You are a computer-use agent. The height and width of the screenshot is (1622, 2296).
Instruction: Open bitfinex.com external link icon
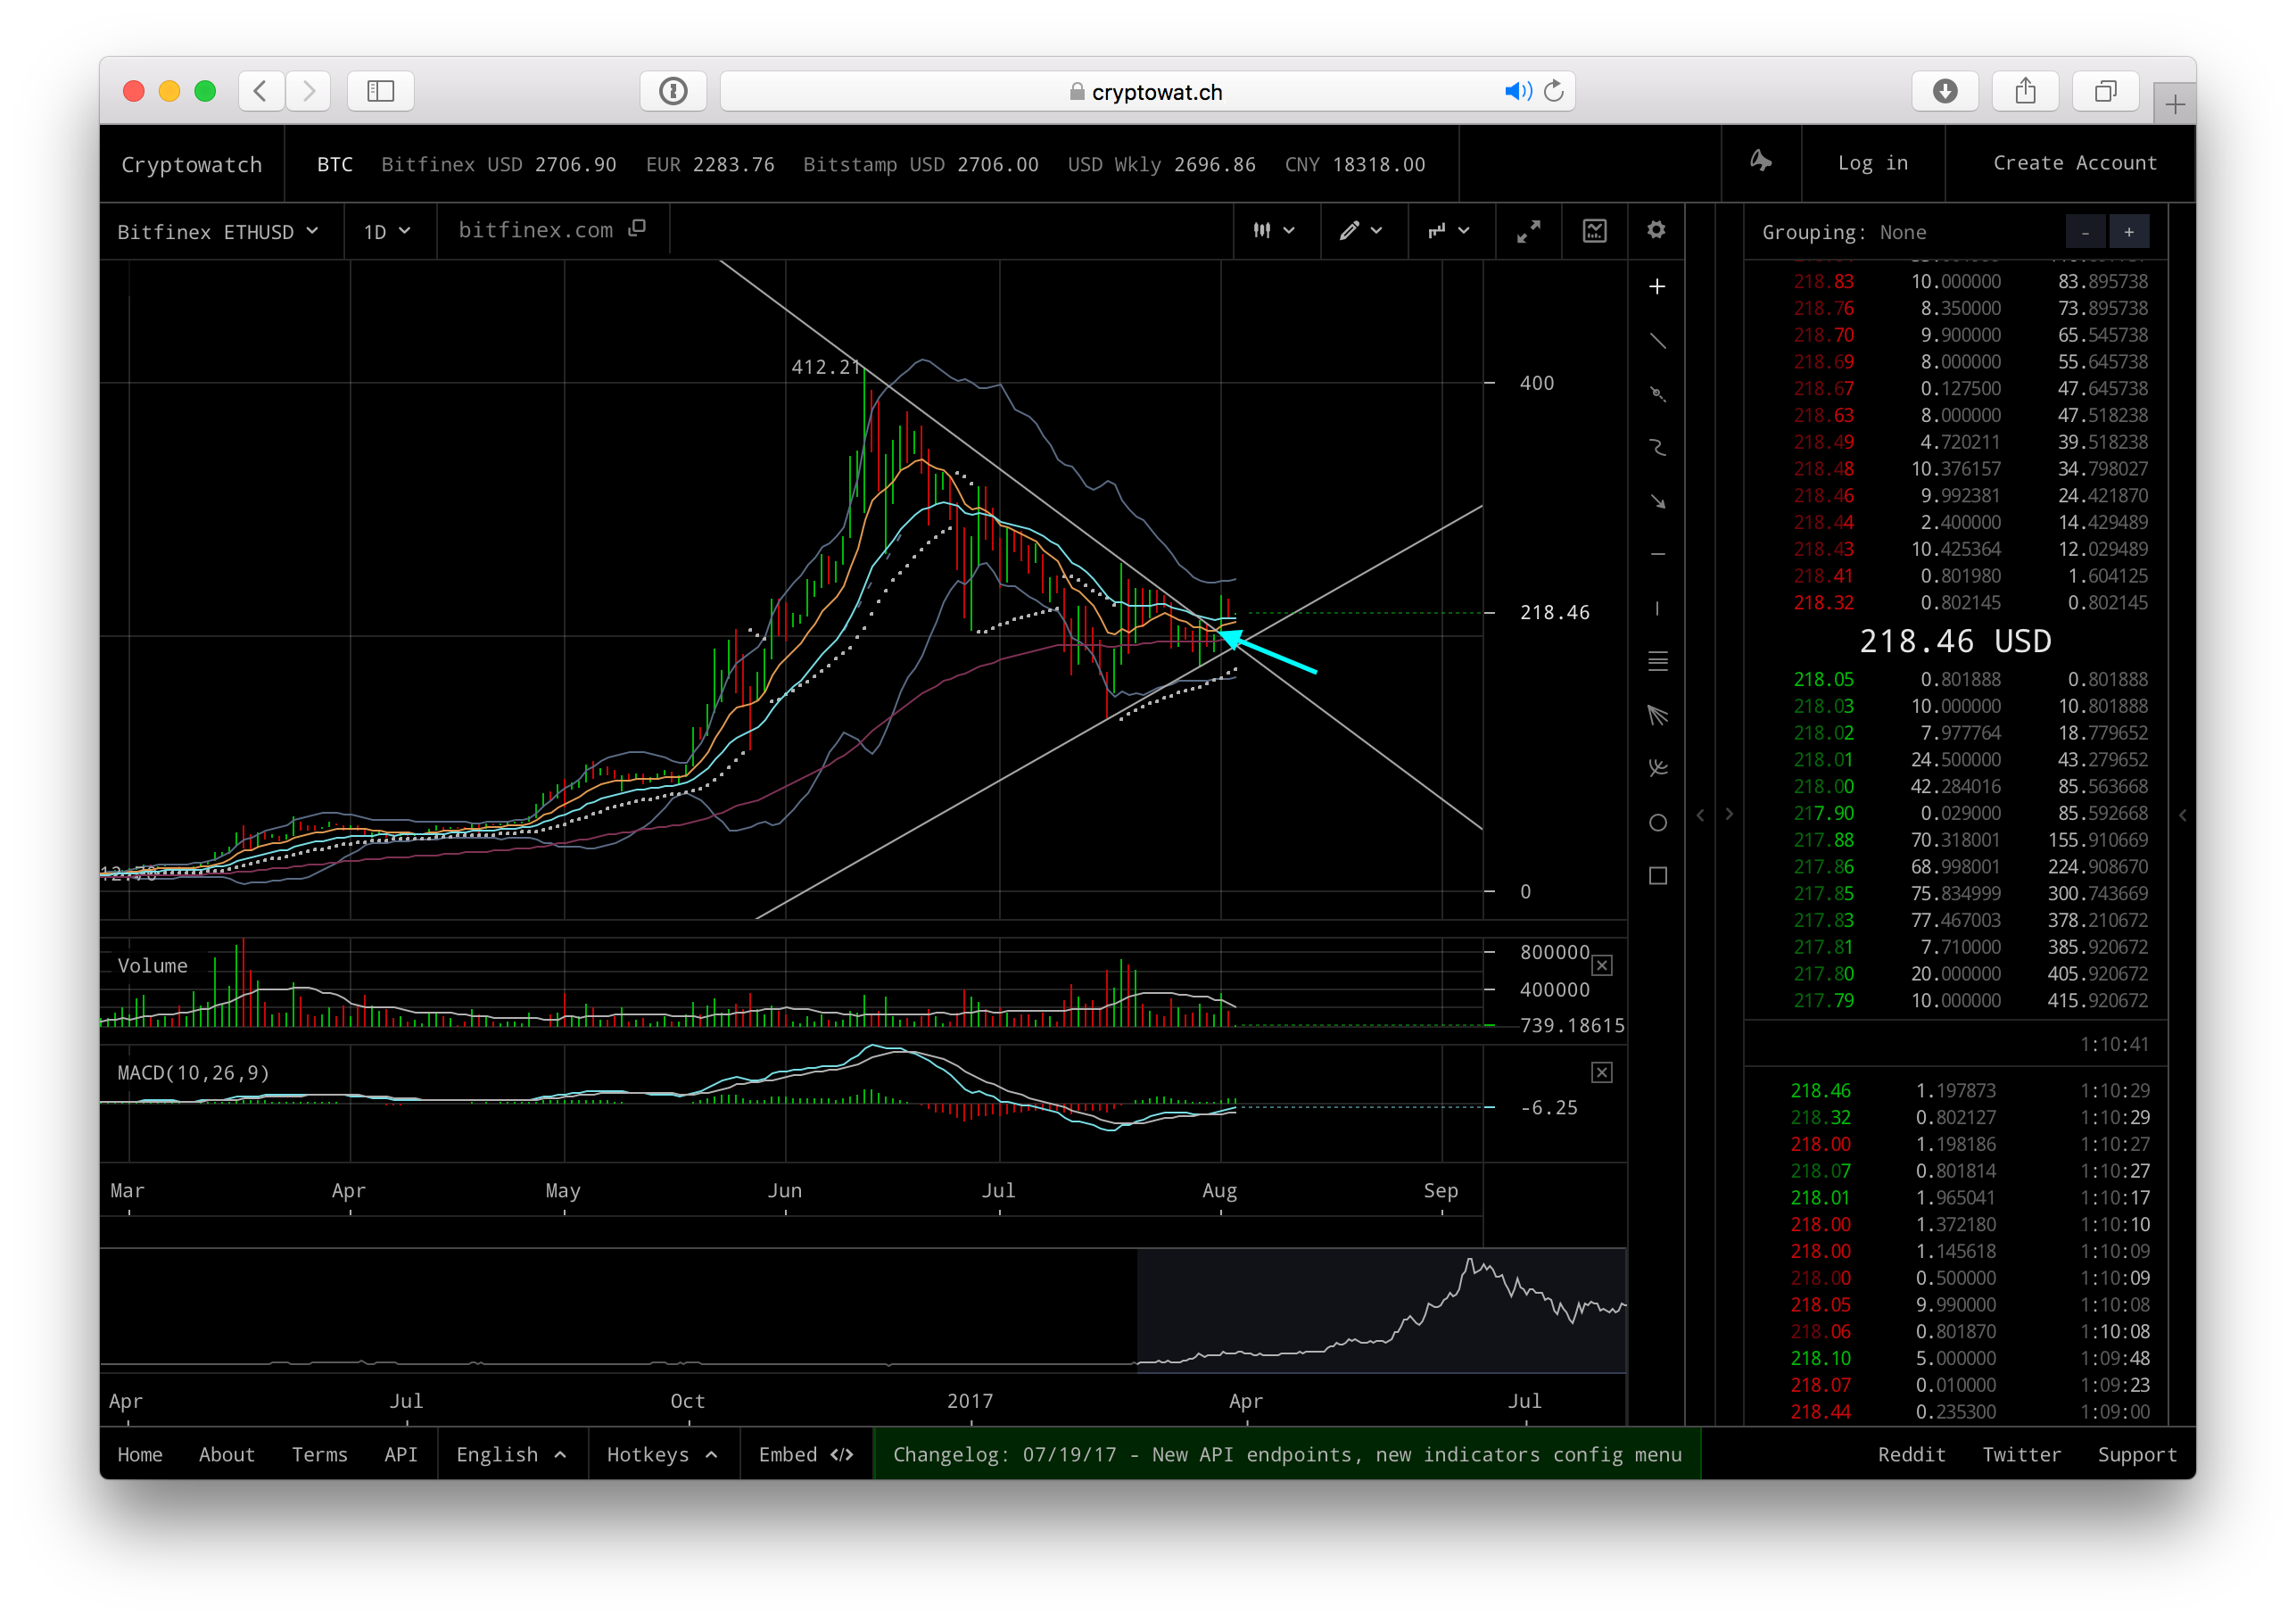[637, 229]
